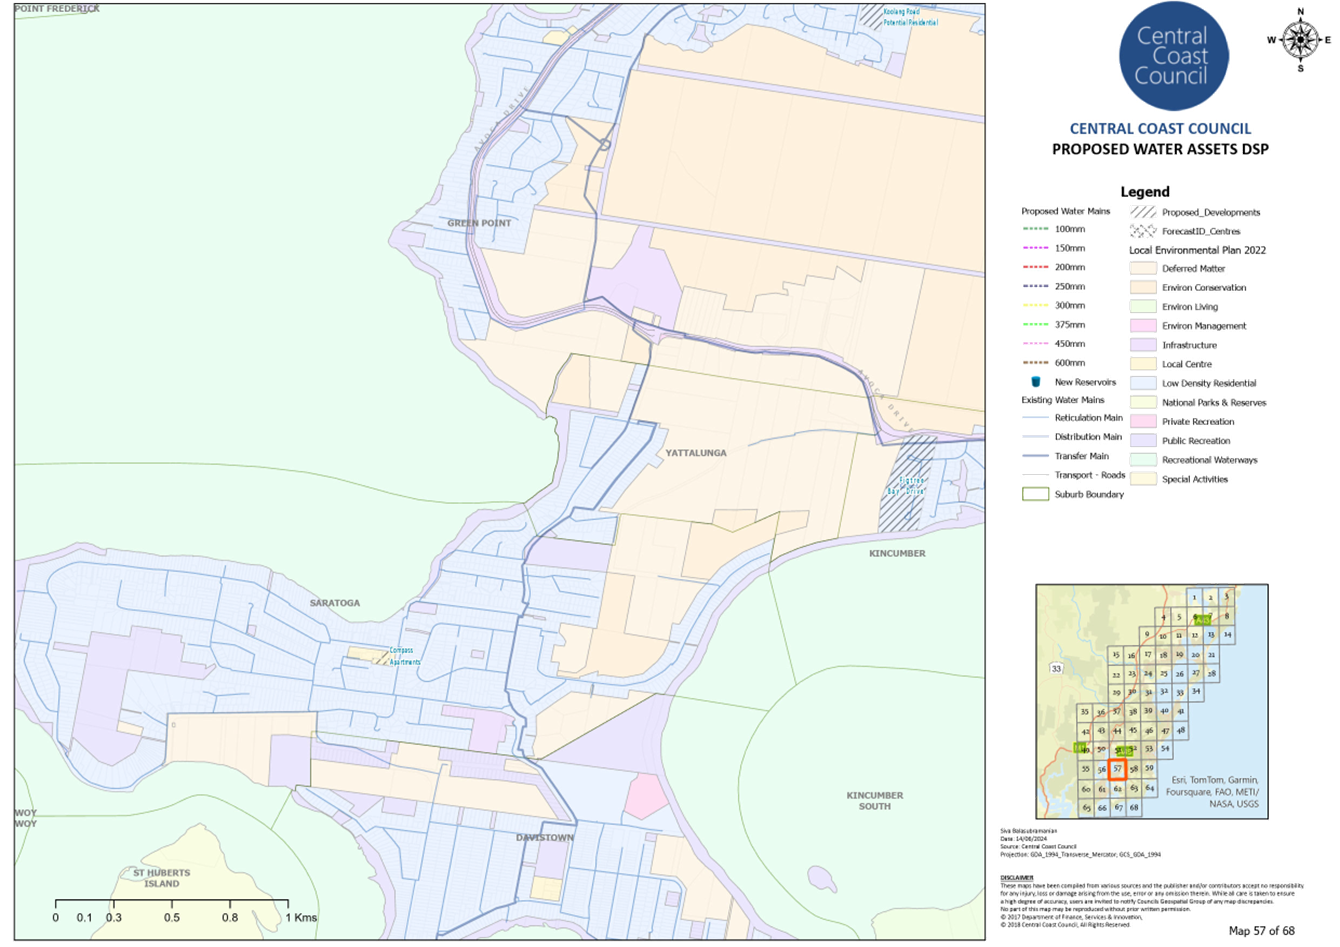
Task: Click grid cell 68 on the inset map
Action: tap(1134, 807)
